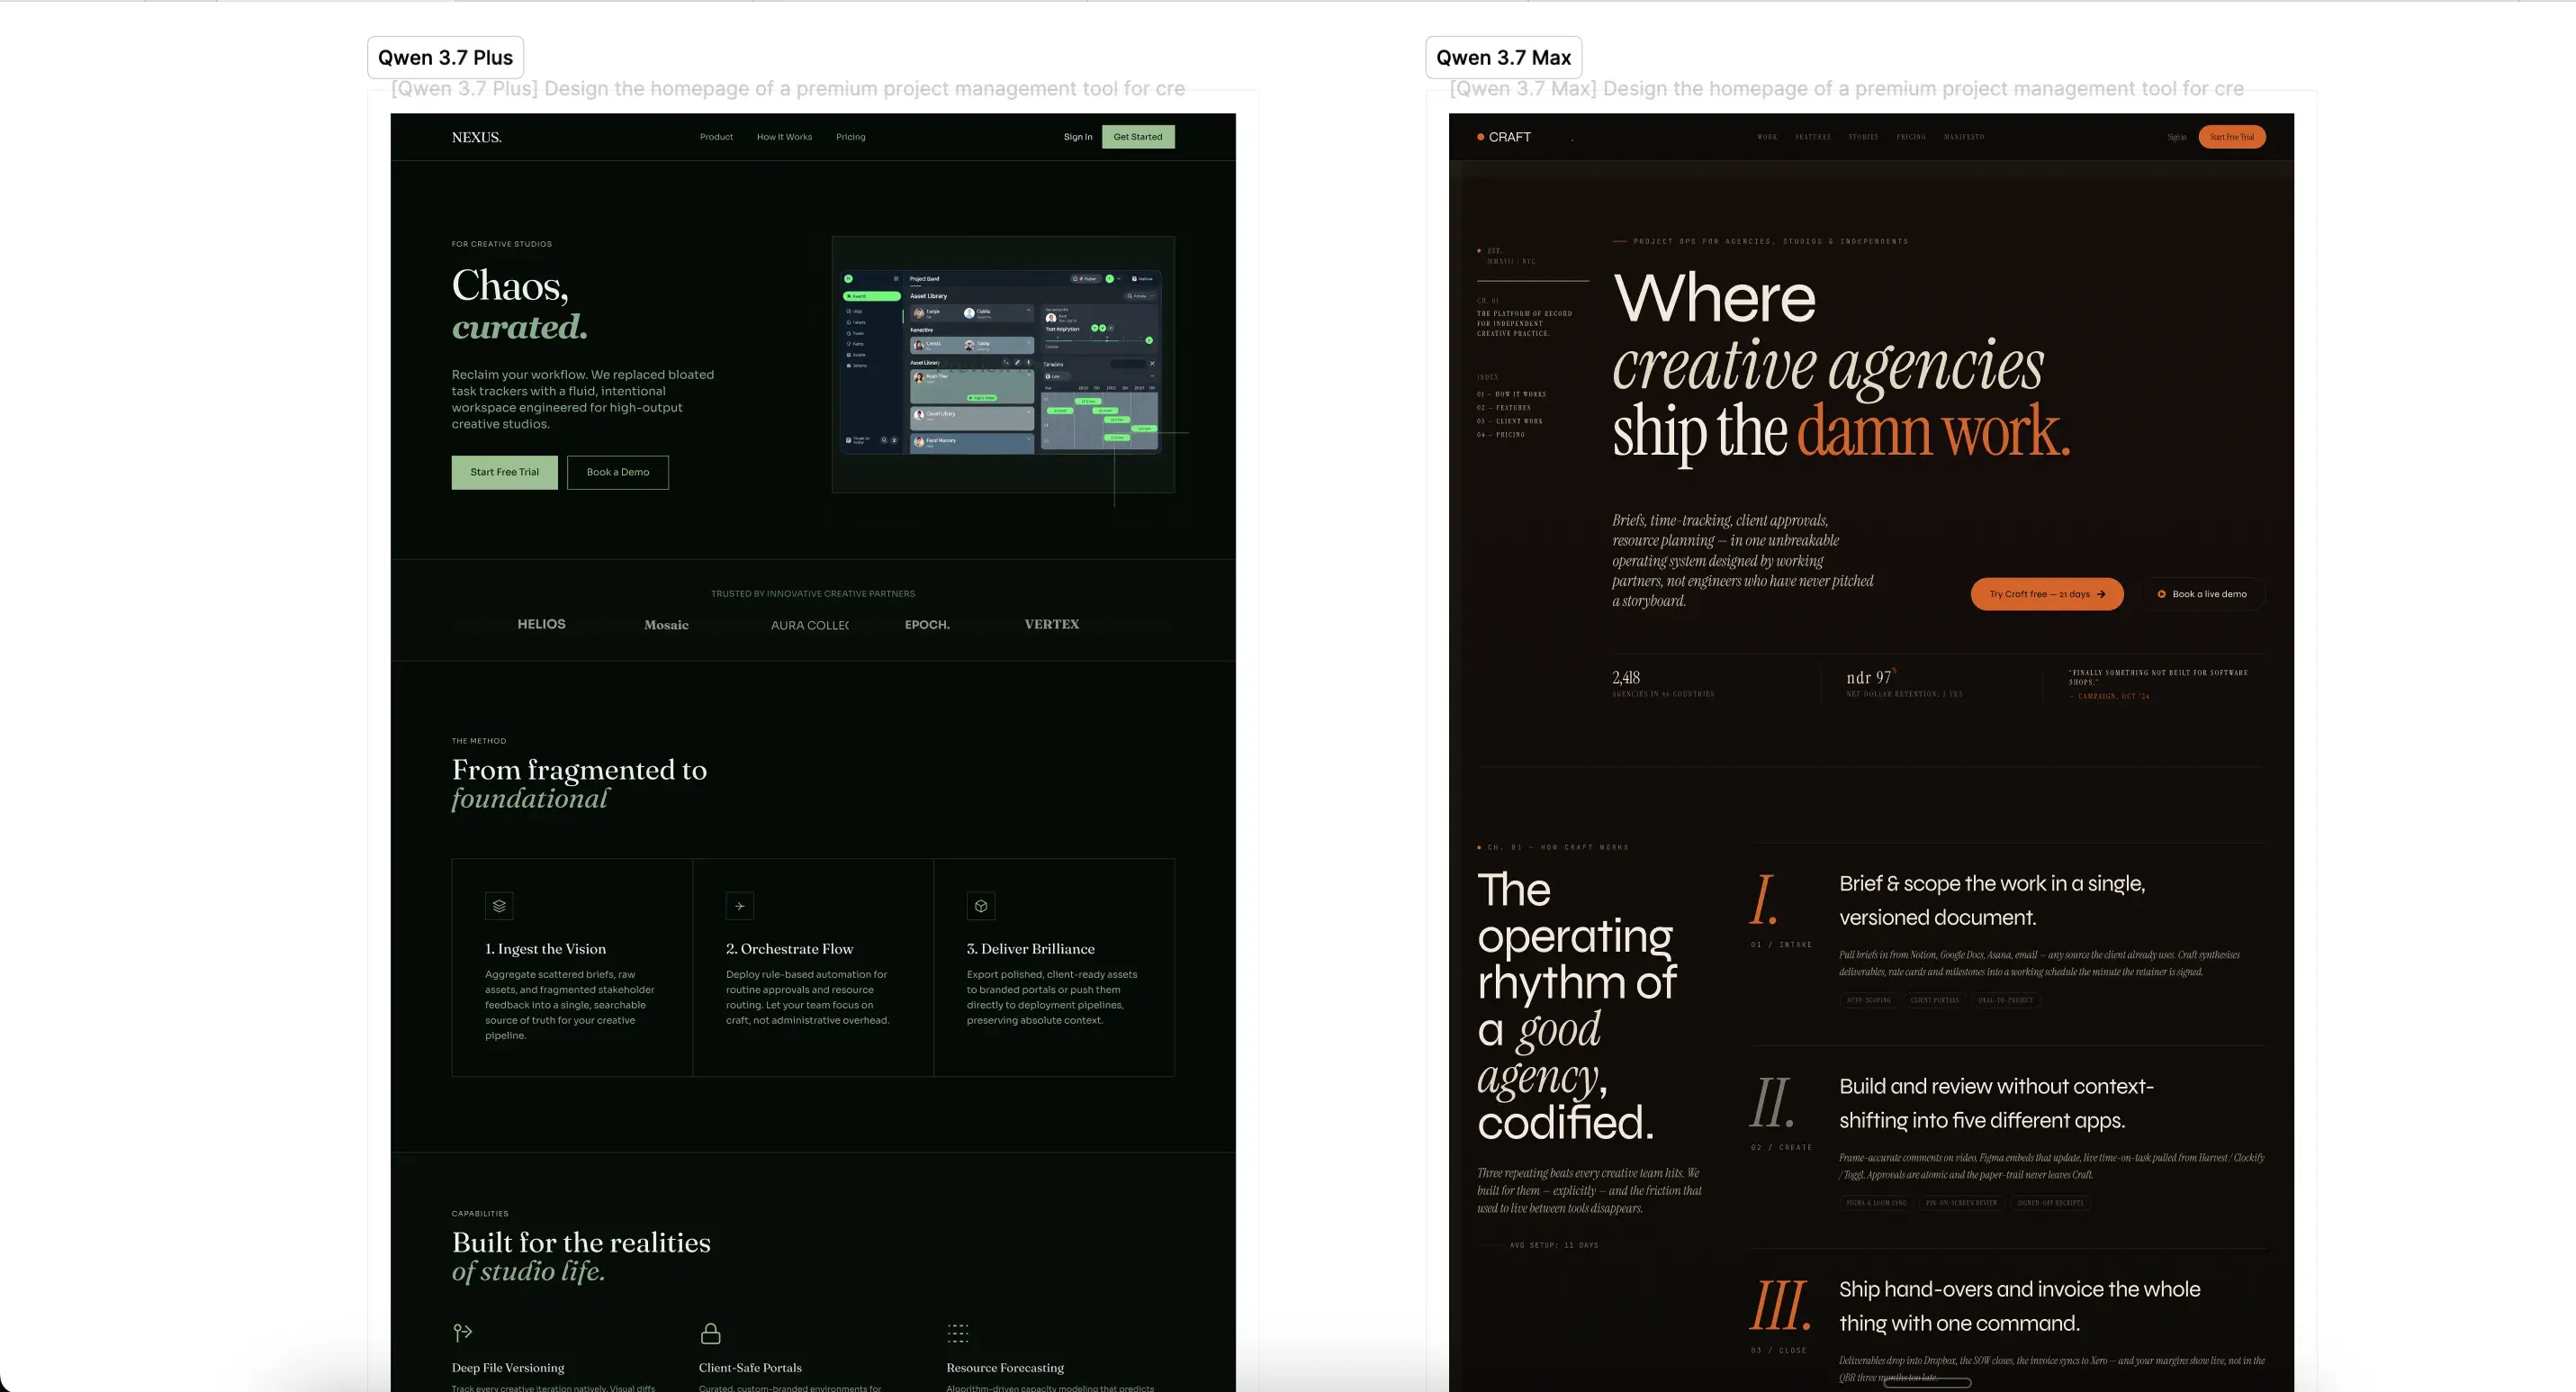Click index link 04 — Pricing
The width and height of the screenshot is (2576, 1392).
(x=1500, y=435)
